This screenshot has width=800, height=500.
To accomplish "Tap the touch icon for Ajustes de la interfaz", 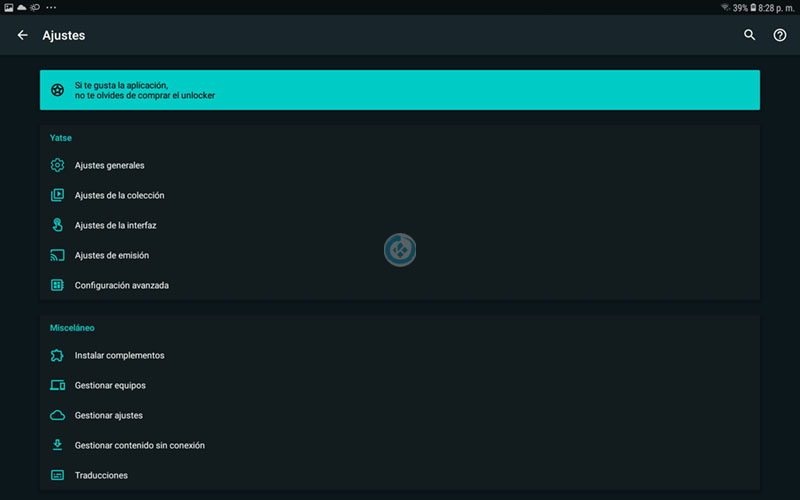I will click(57, 225).
